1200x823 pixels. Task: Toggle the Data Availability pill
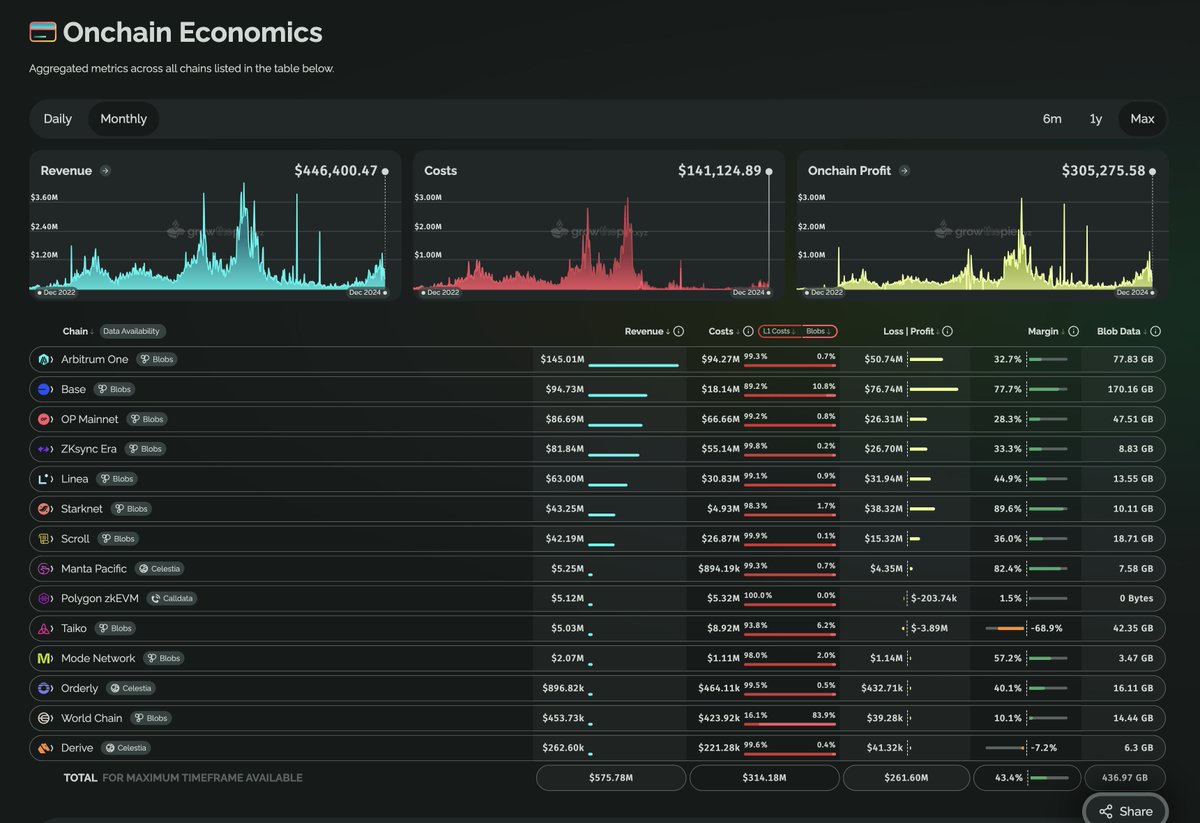tap(131, 331)
